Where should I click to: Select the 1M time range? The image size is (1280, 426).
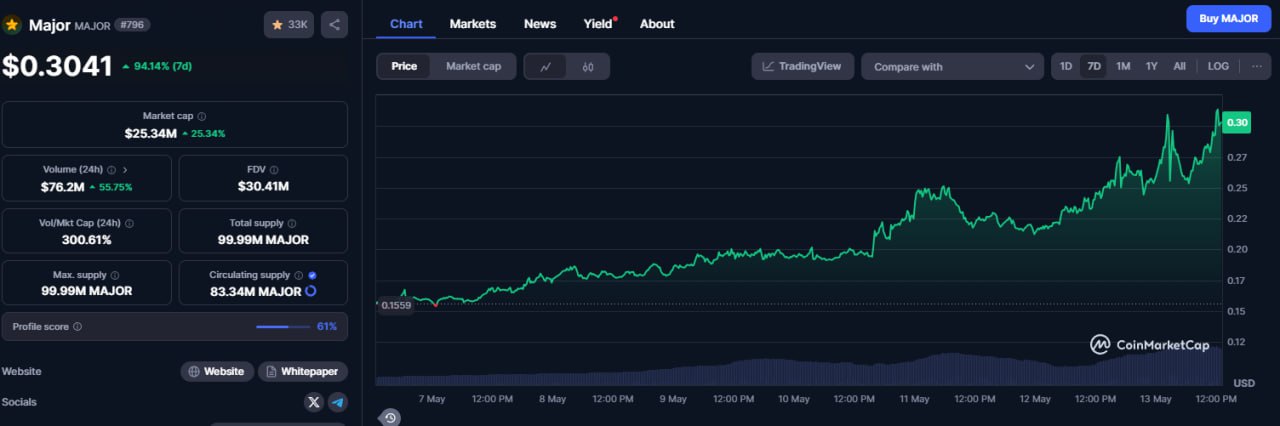coord(1123,66)
